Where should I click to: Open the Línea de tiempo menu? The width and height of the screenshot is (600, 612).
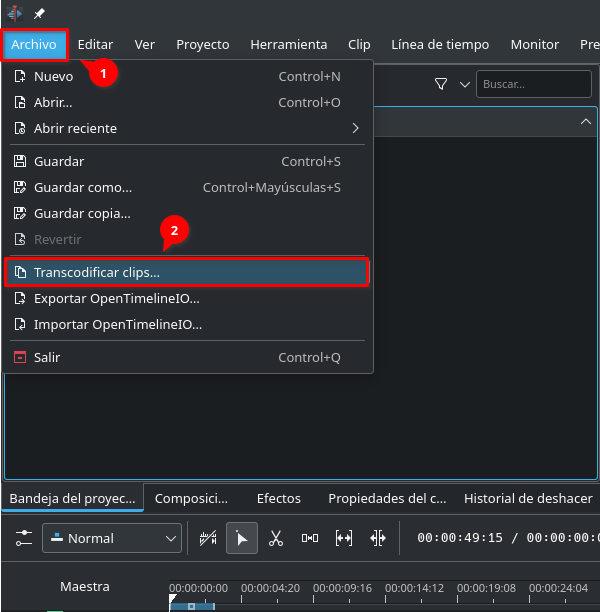click(x=440, y=44)
